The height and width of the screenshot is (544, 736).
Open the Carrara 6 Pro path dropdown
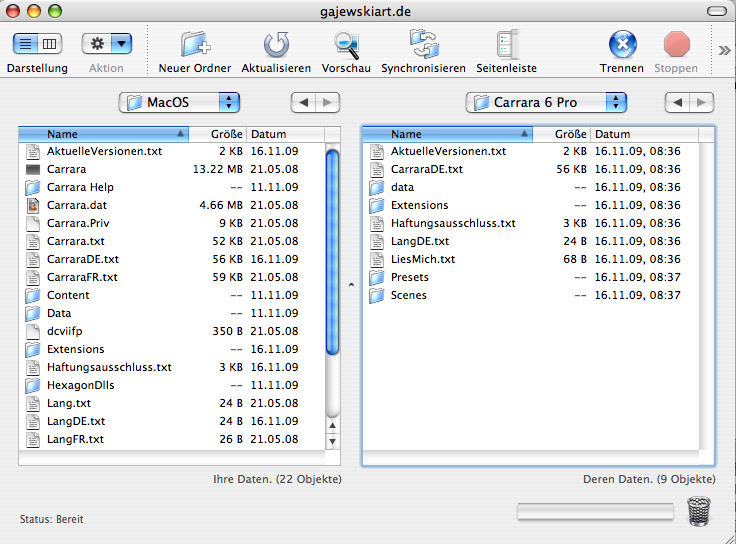(x=546, y=102)
